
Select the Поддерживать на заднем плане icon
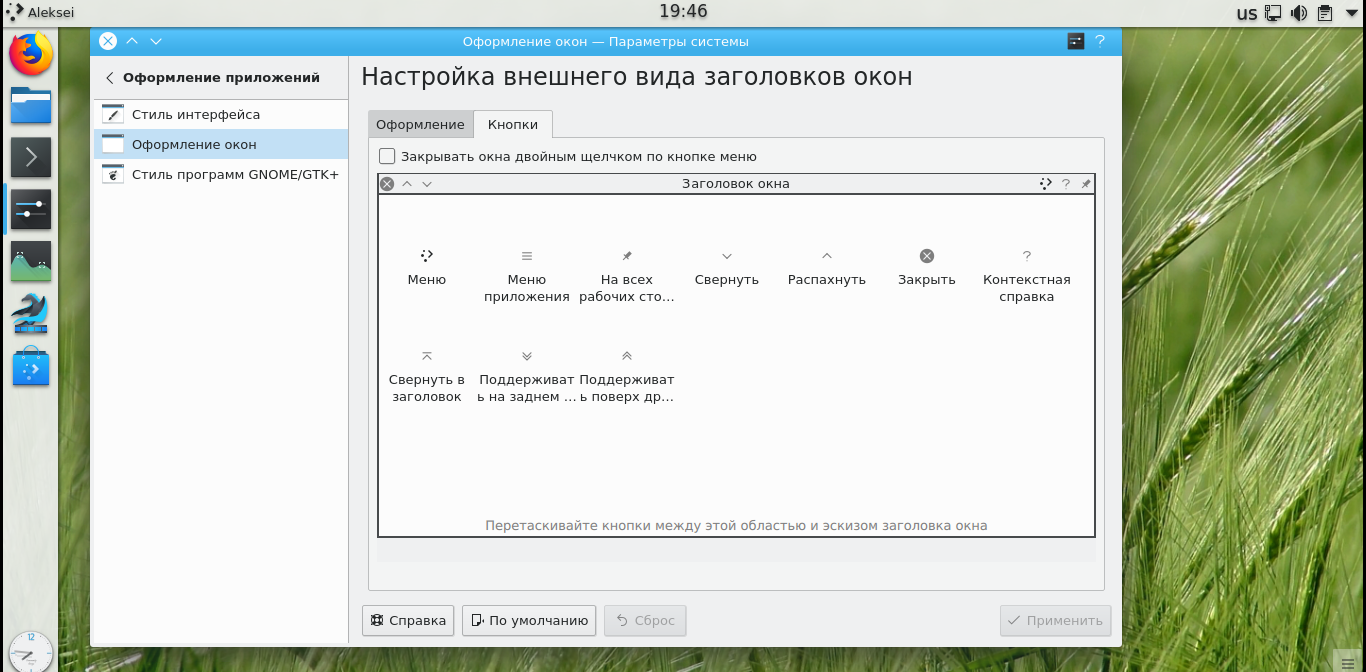coord(527,355)
